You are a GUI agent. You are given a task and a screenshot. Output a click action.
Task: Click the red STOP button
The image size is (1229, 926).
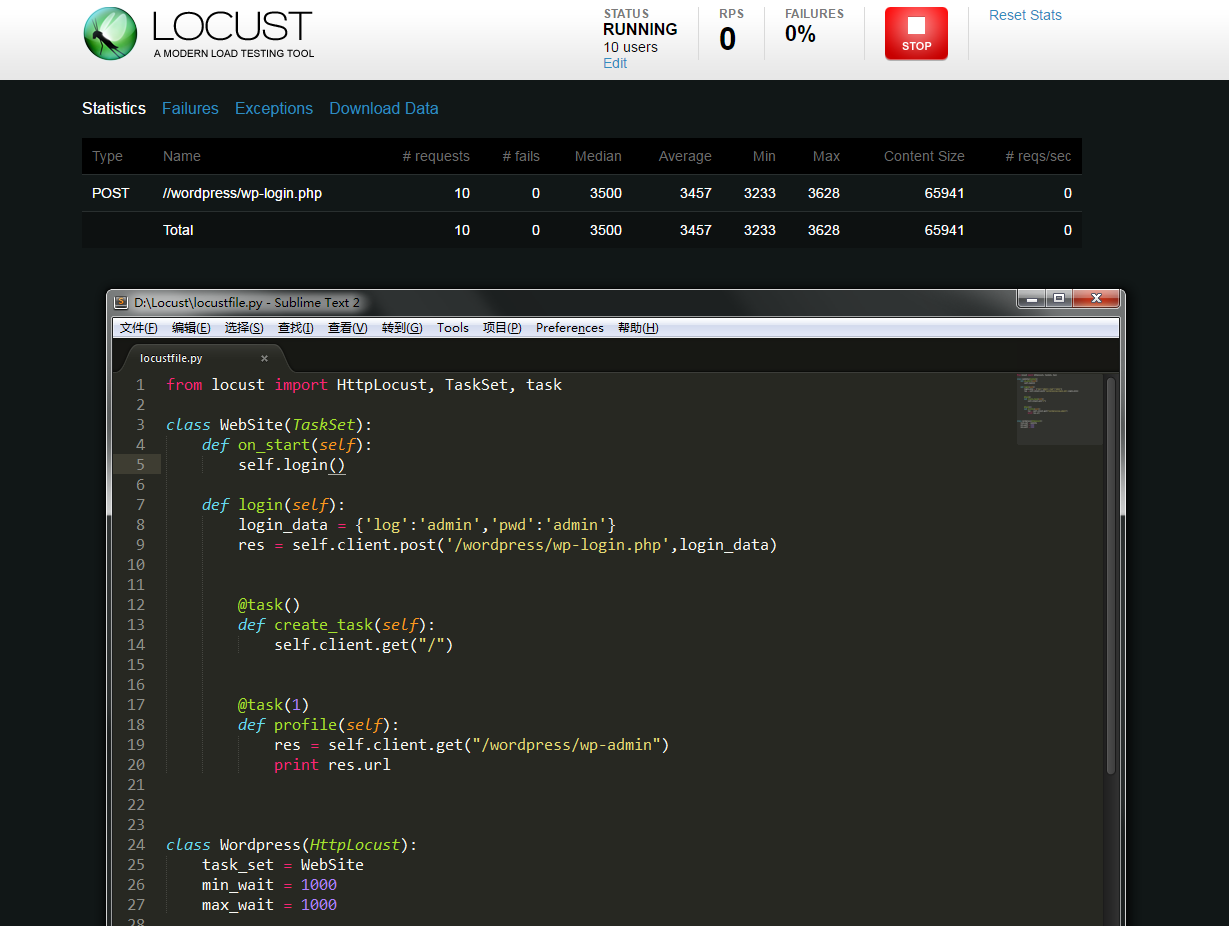coord(916,33)
